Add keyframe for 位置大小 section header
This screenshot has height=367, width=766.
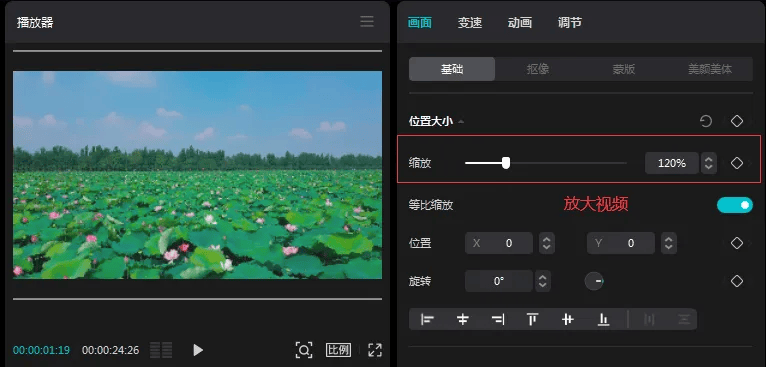(737, 121)
